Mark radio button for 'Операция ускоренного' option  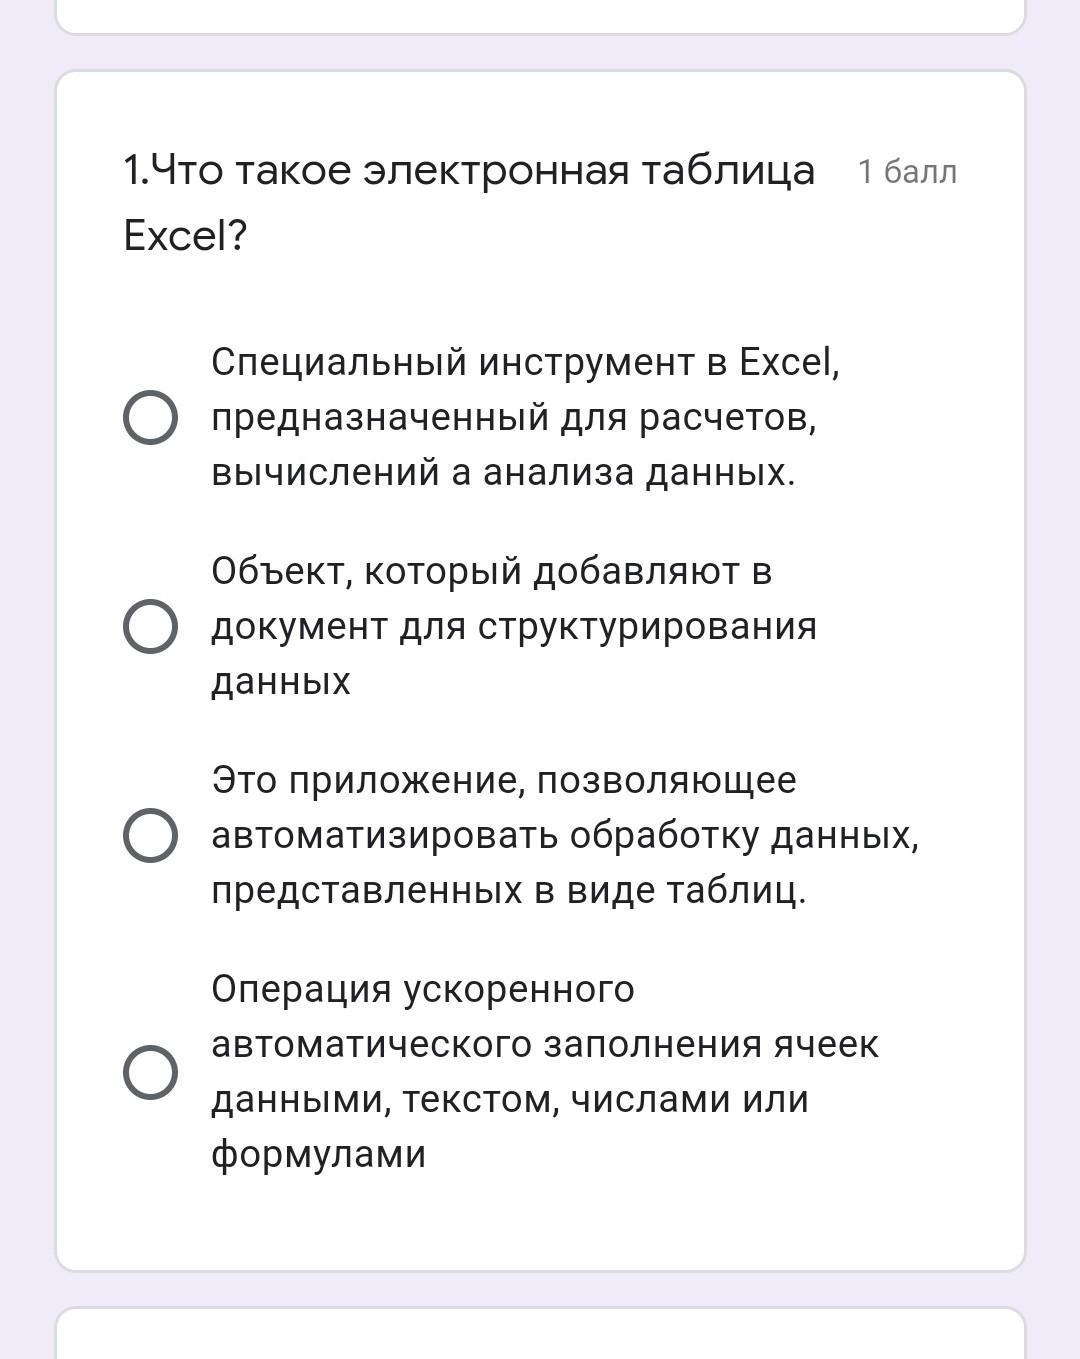point(150,1072)
